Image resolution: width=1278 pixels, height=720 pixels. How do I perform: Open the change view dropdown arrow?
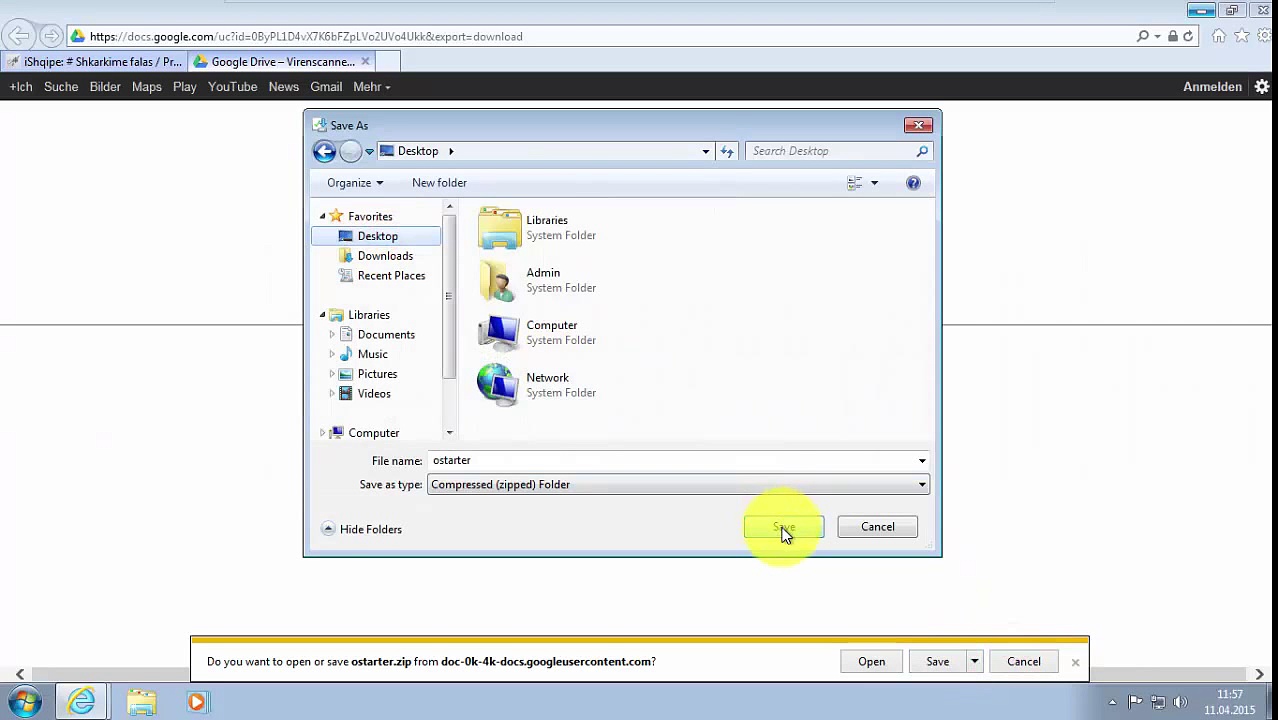click(874, 183)
